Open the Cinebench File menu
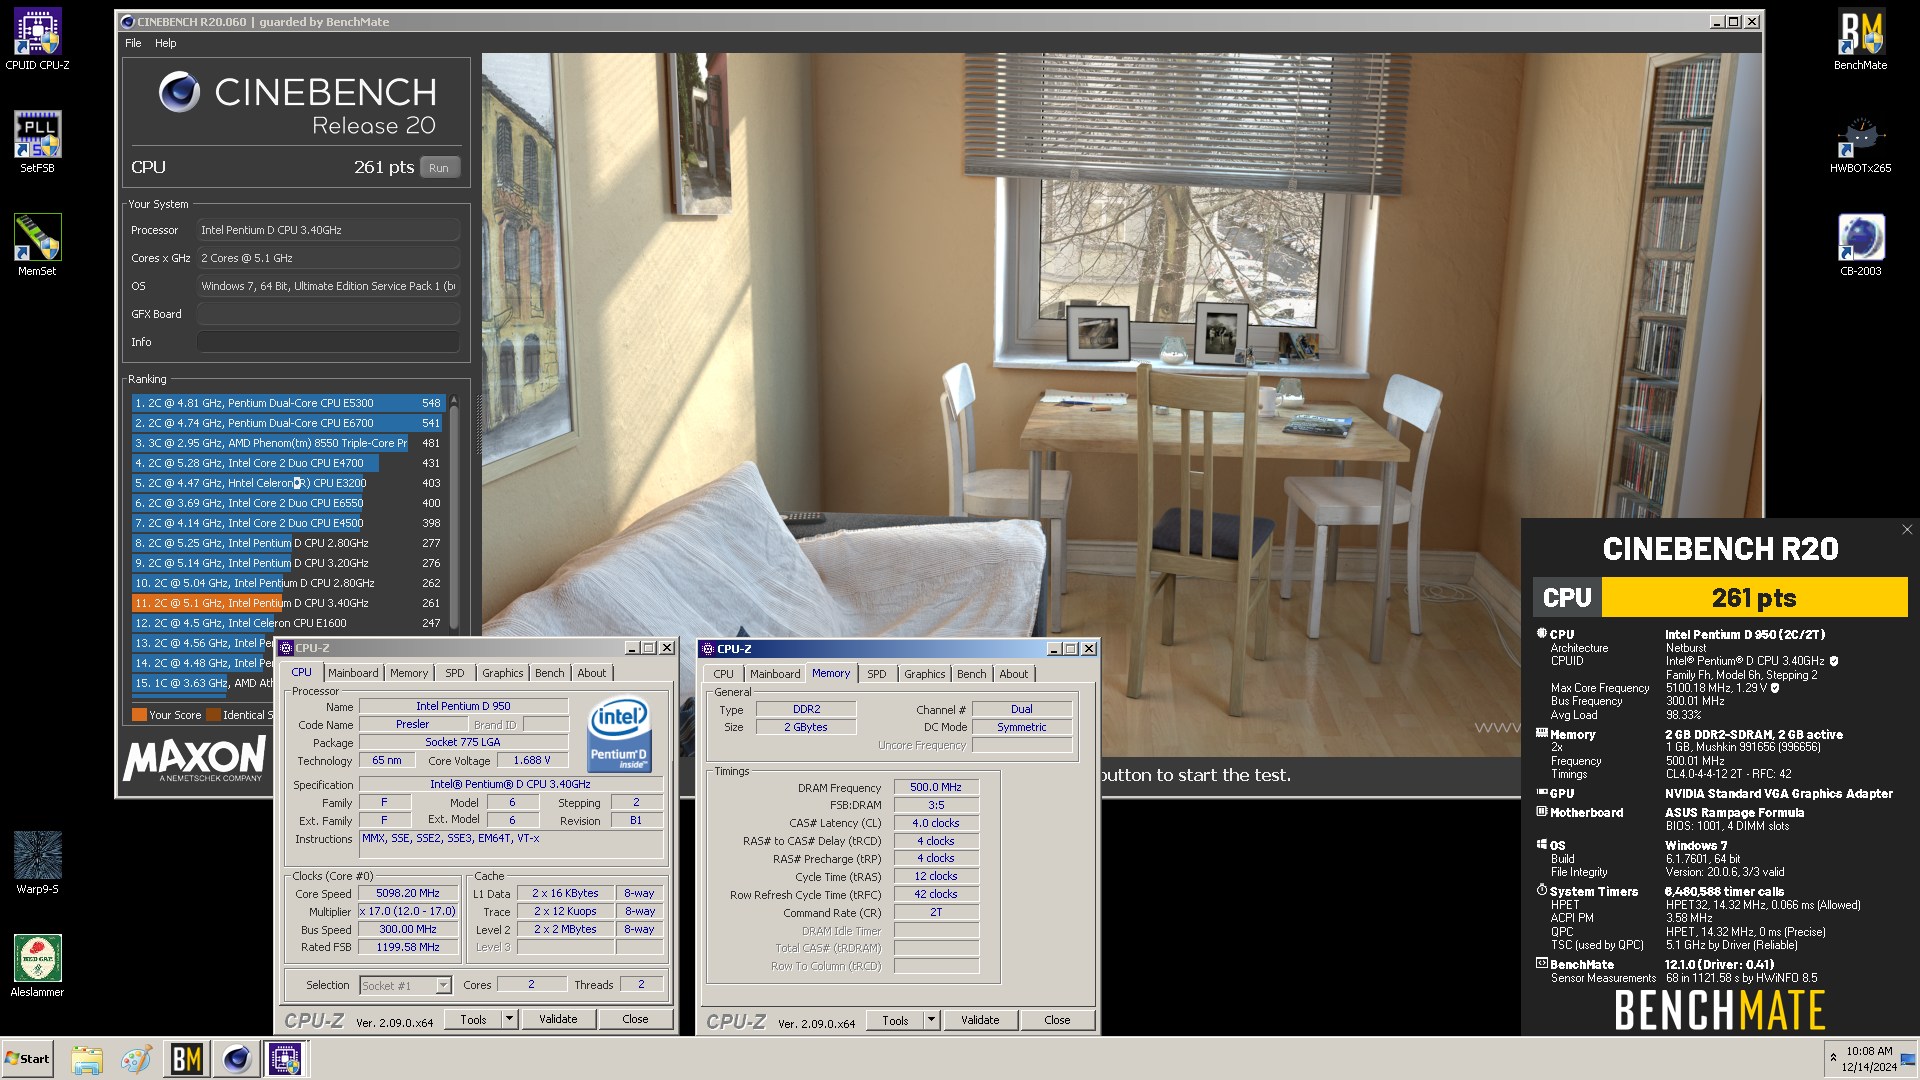The width and height of the screenshot is (1920, 1080). click(x=133, y=43)
